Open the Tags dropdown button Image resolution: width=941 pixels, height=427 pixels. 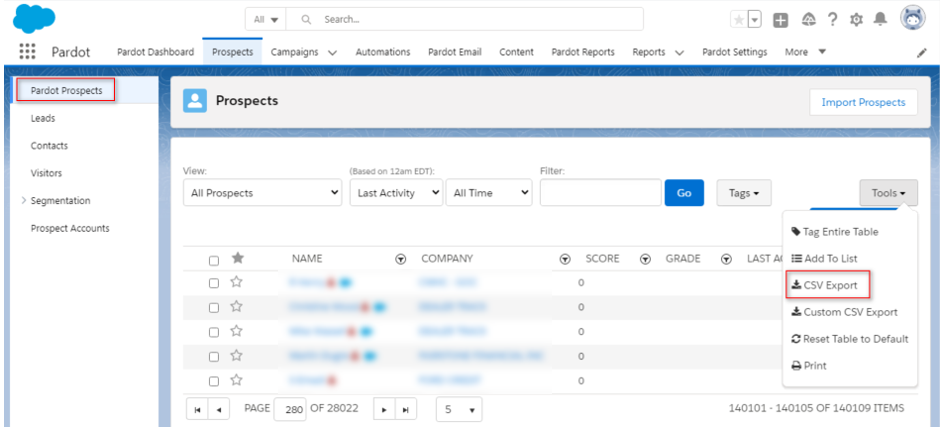click(744, 193)
